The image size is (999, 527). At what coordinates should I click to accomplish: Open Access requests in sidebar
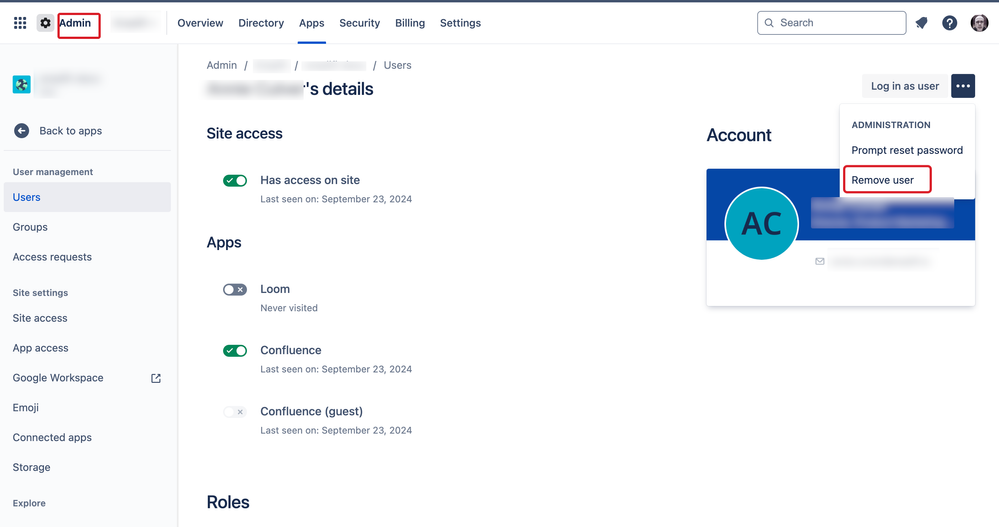pos(52,257)
